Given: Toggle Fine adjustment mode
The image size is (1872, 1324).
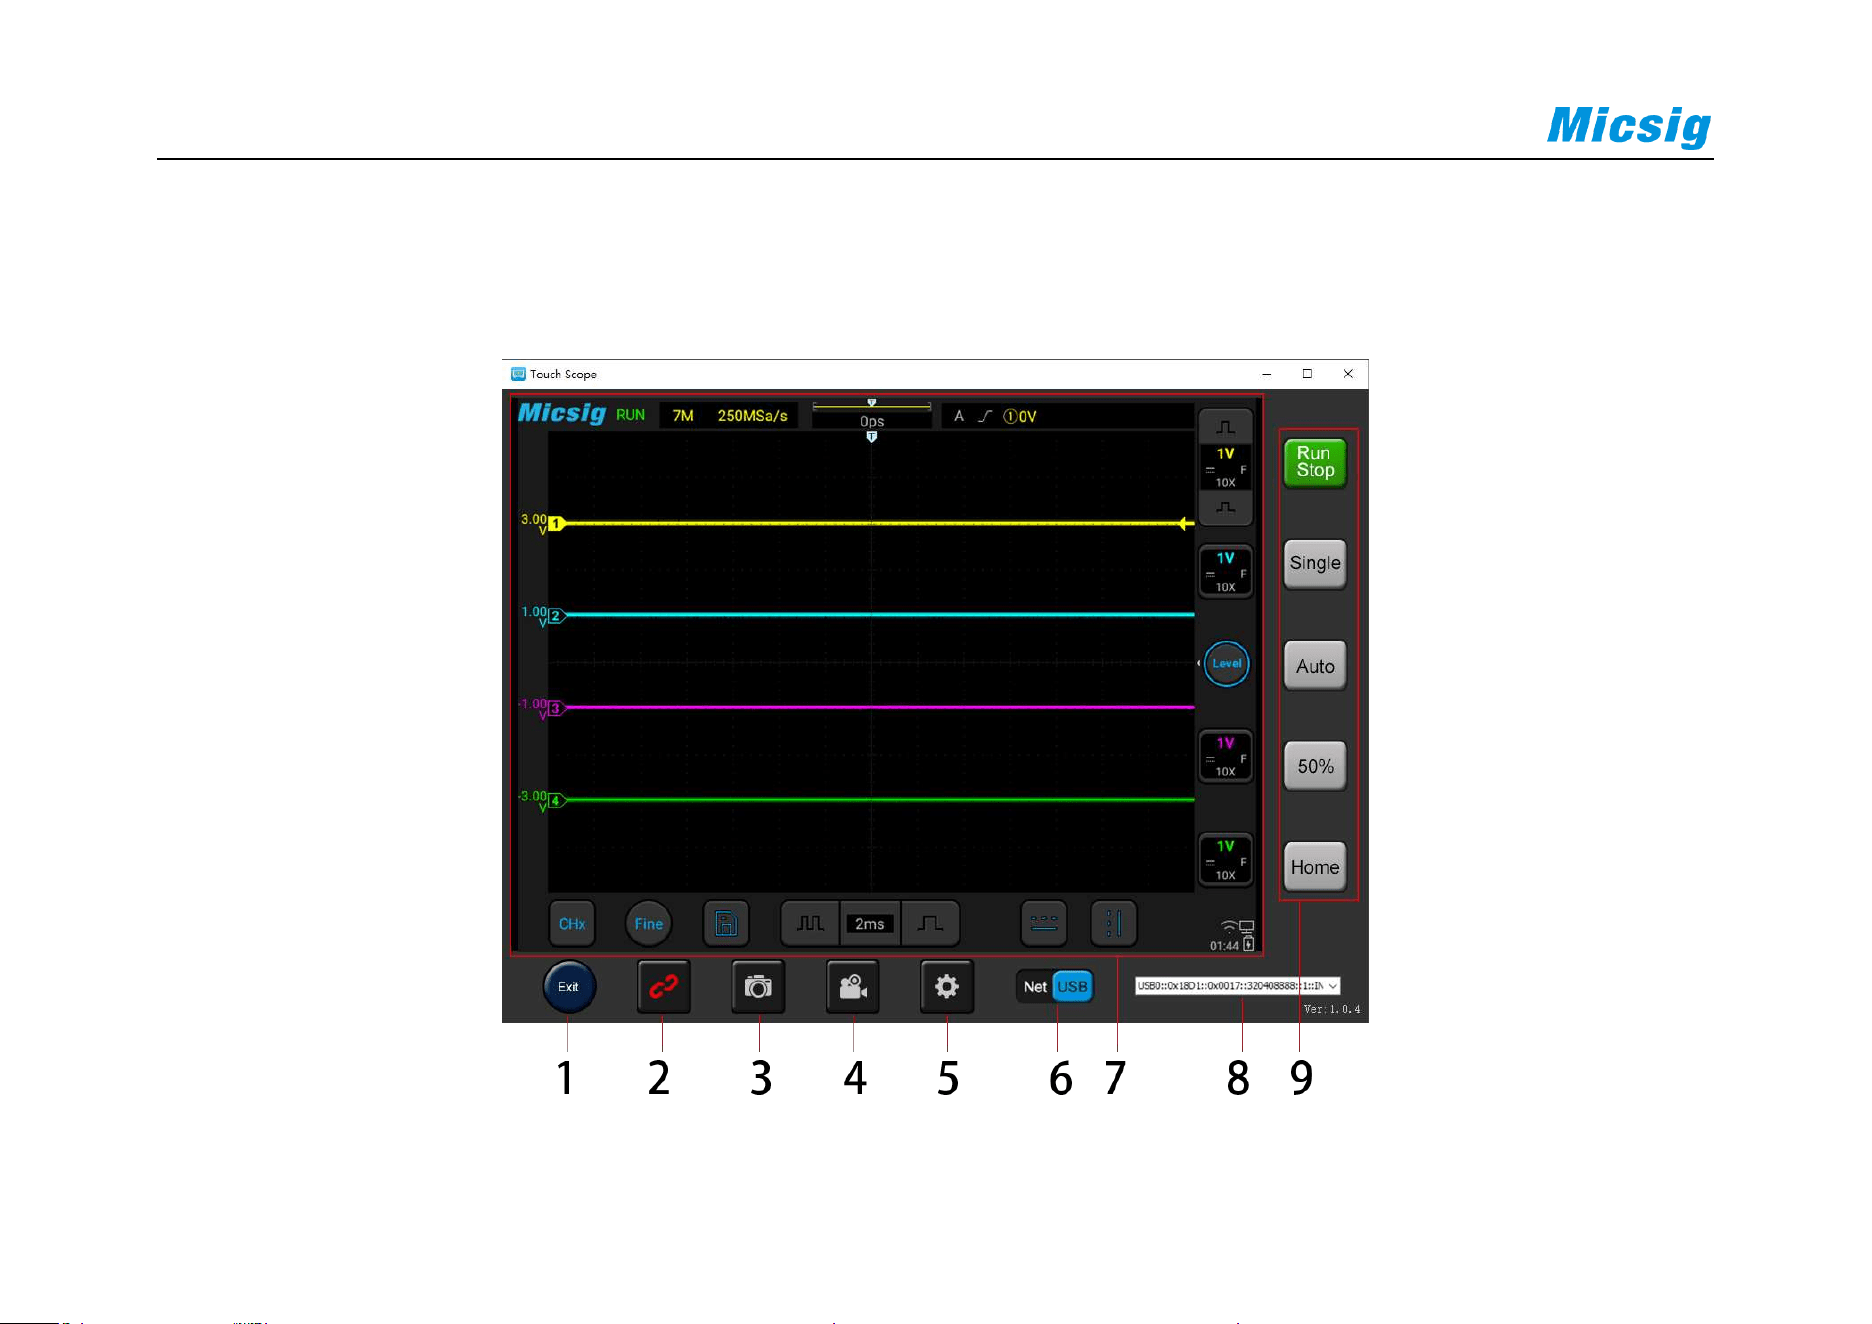Looking at the screenshot, I should point(649,924).
